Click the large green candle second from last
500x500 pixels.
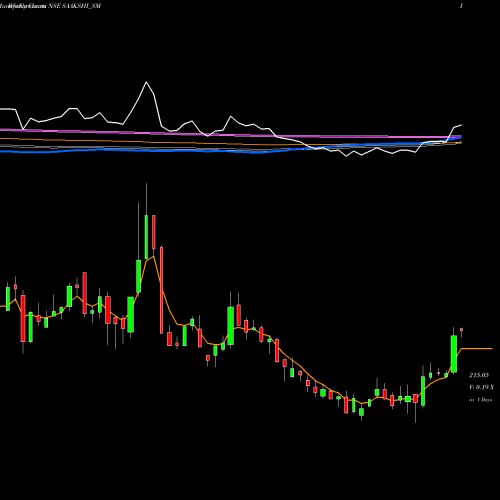pyautogui.click(x=454, y=353)
